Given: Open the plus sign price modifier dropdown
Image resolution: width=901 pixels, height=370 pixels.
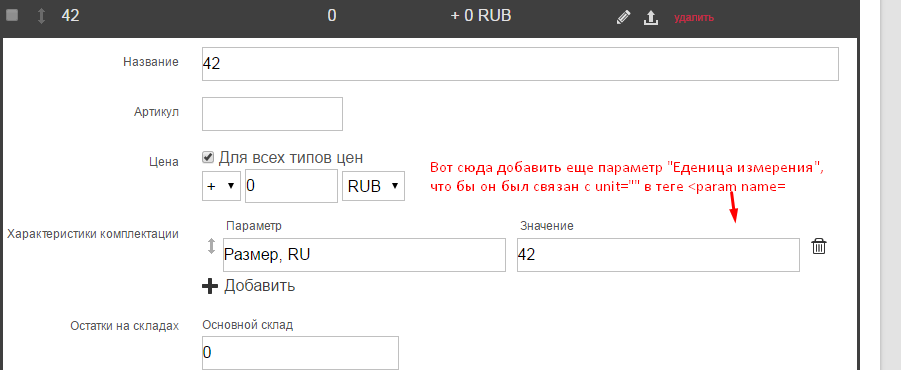Looking at the screenshot, I should [221, 186].
